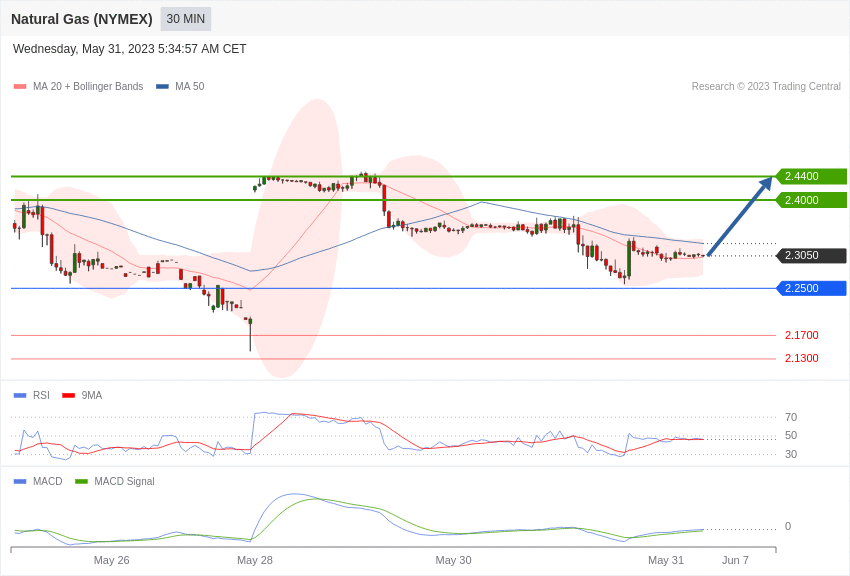Click the MACD 0 axis value
Image resolution: width=850 pixels, height=576 pixels.
pos(788,526)
